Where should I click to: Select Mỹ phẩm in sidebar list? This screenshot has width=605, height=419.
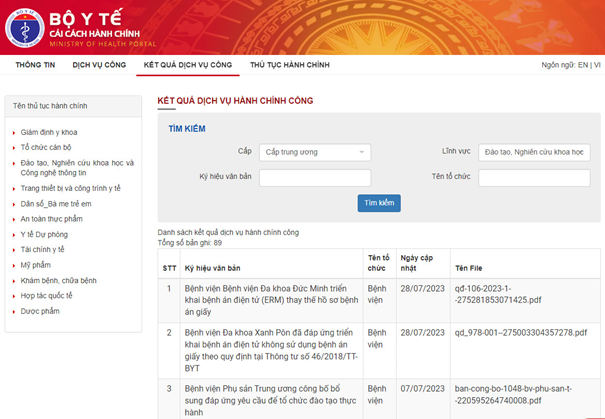(x=36, y=265)
